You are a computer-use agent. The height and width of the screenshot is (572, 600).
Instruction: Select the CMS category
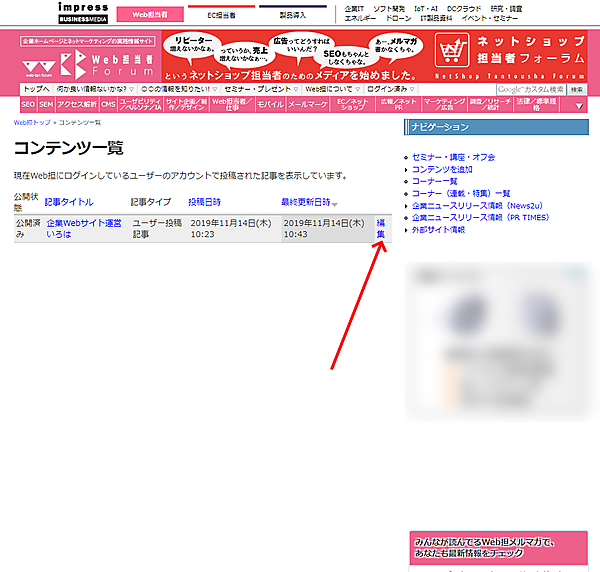(x=108, y=104)
